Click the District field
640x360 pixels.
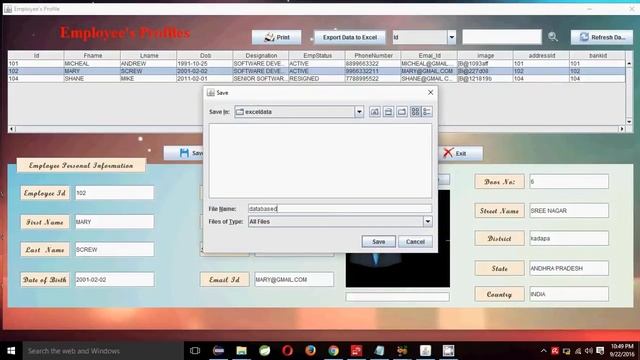[x=569, y=238]
